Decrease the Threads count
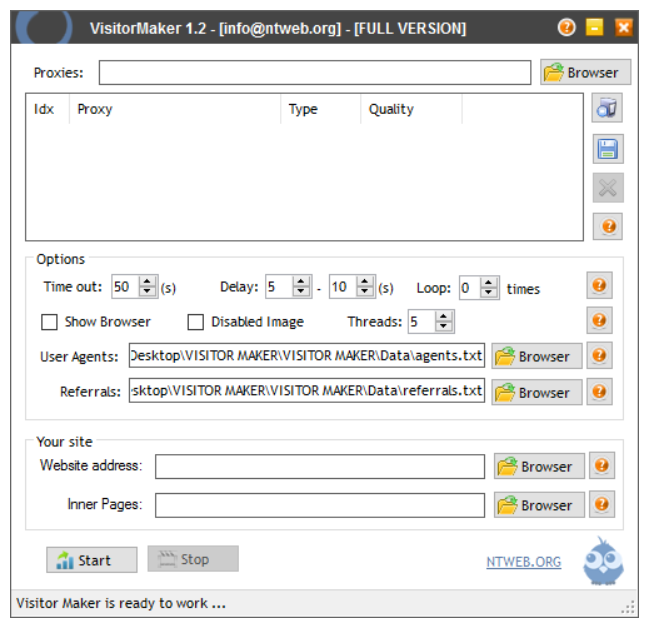This screenshot has width=650, height=625. click(x=444, y=327)
